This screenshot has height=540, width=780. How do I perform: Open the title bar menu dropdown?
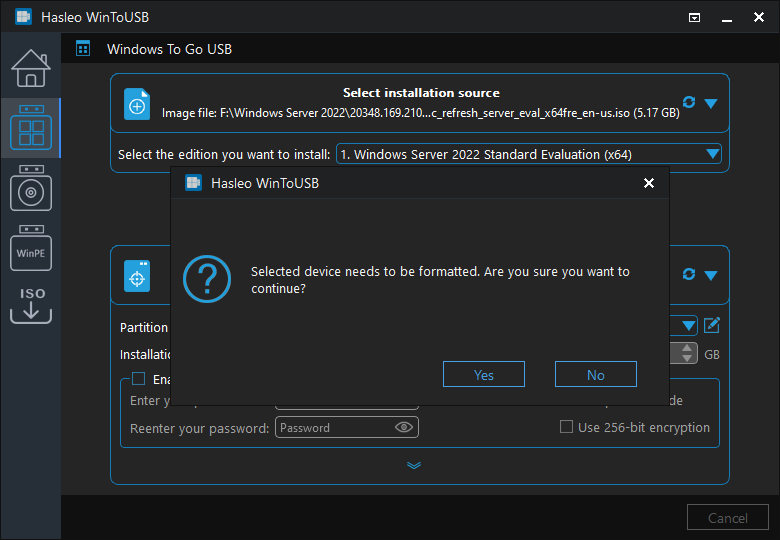(x=695, y=18)
